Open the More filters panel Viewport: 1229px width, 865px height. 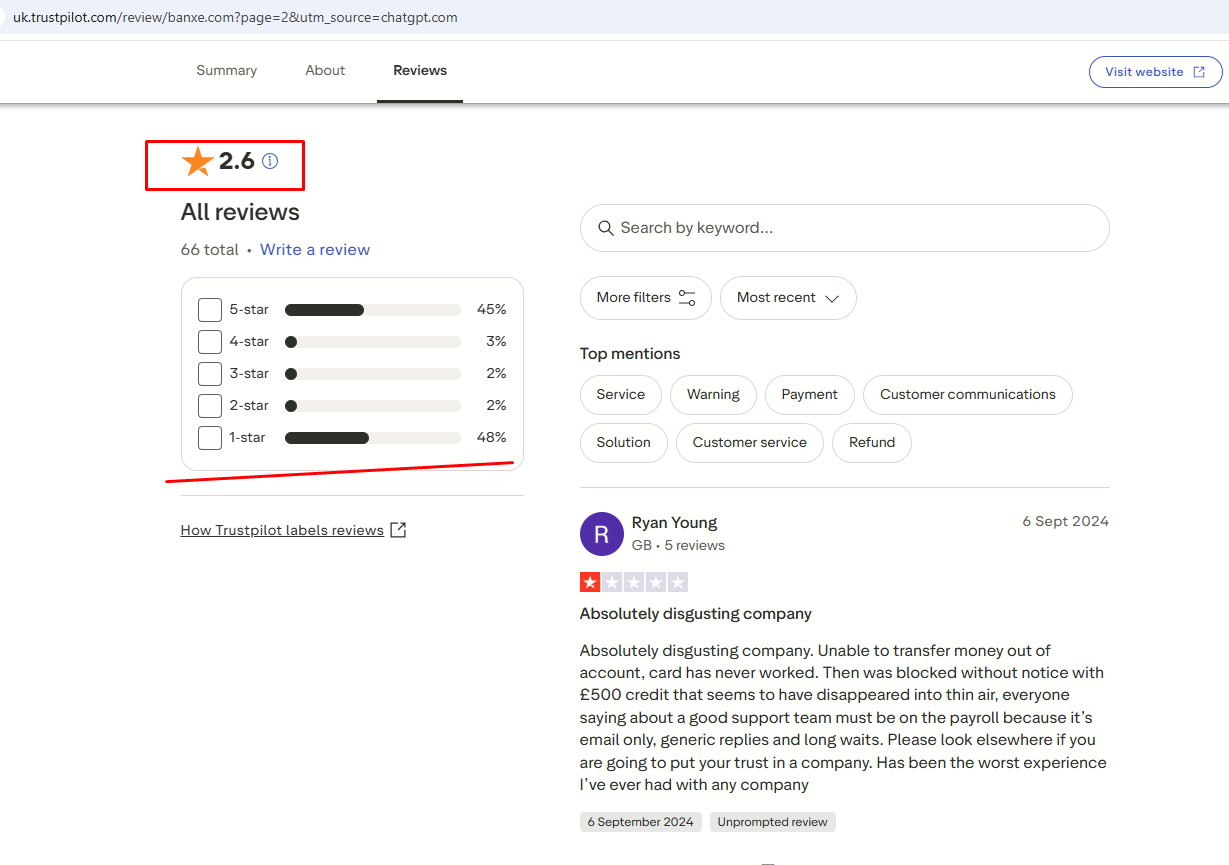[645, 298]
